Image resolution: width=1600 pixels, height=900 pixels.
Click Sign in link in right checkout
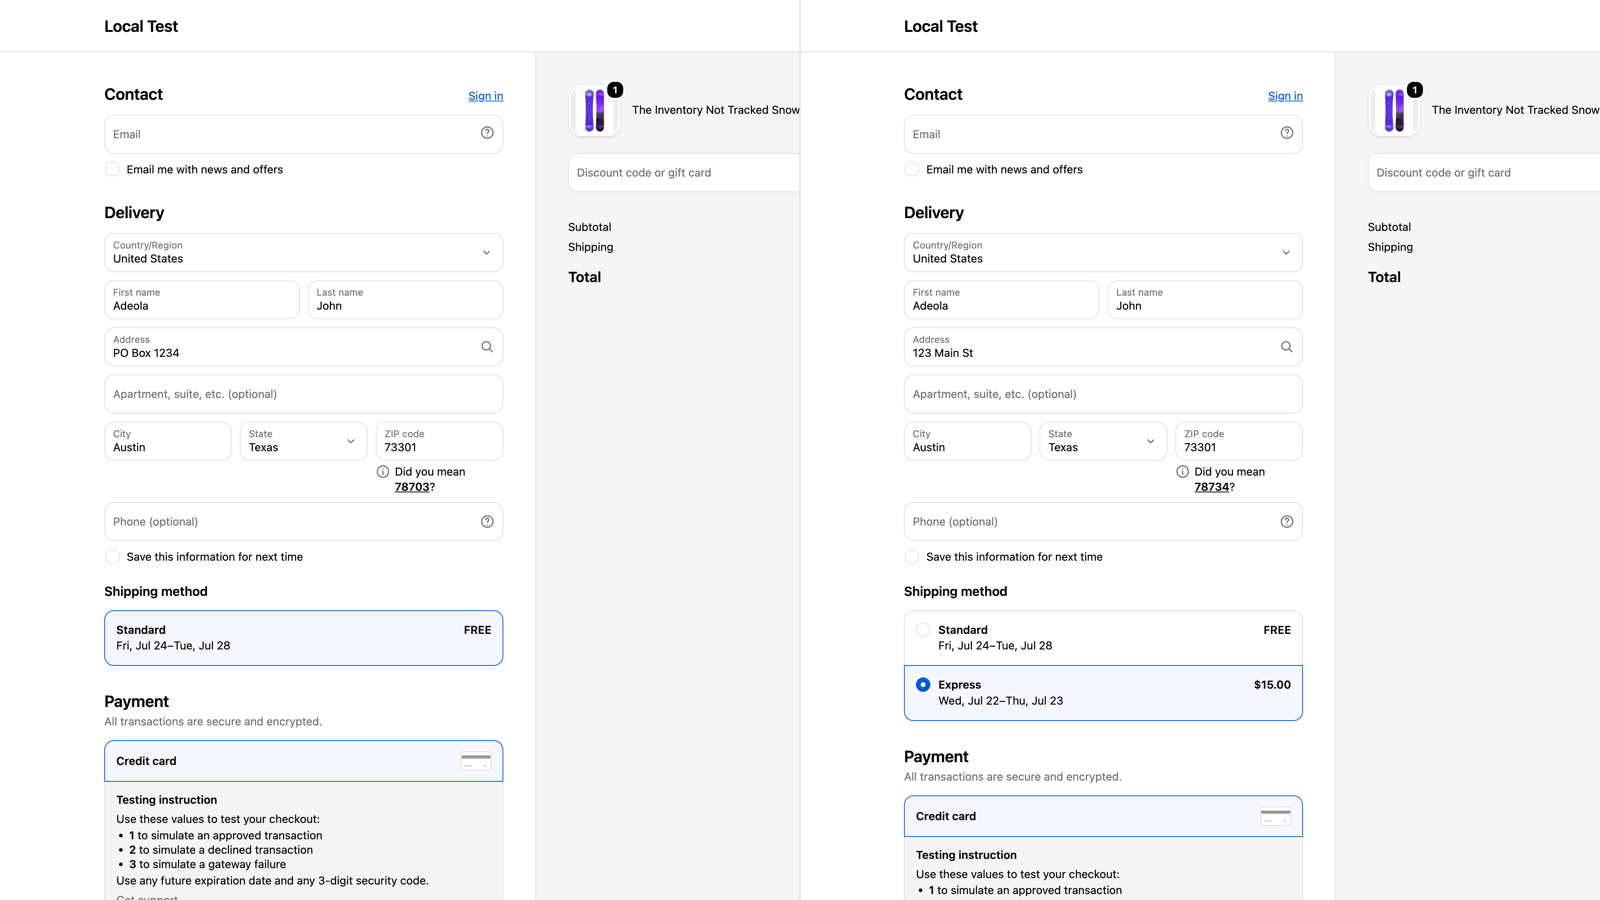coord(1285,96)
